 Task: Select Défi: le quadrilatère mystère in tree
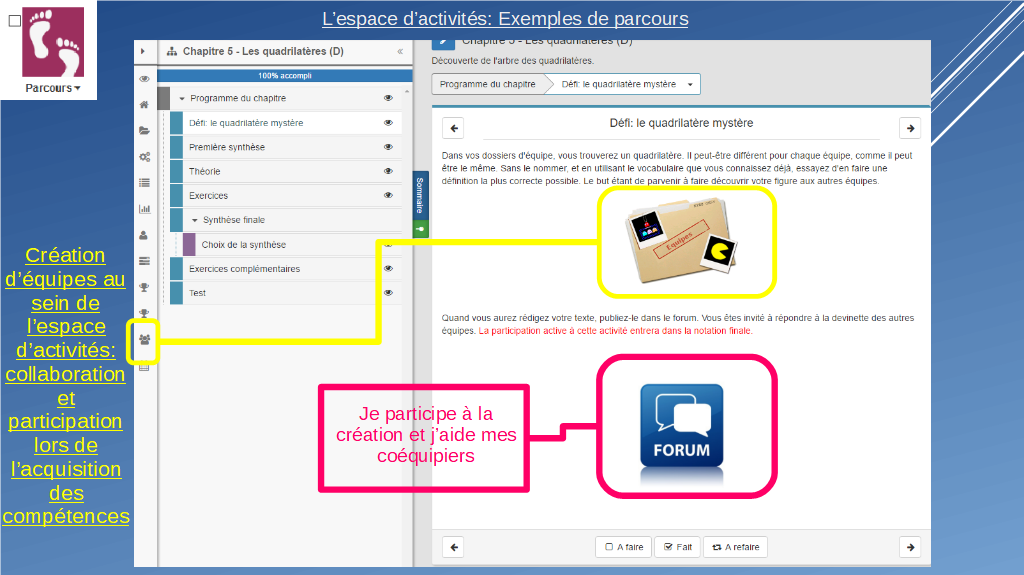pyautogui.click(x=246, y=123)
